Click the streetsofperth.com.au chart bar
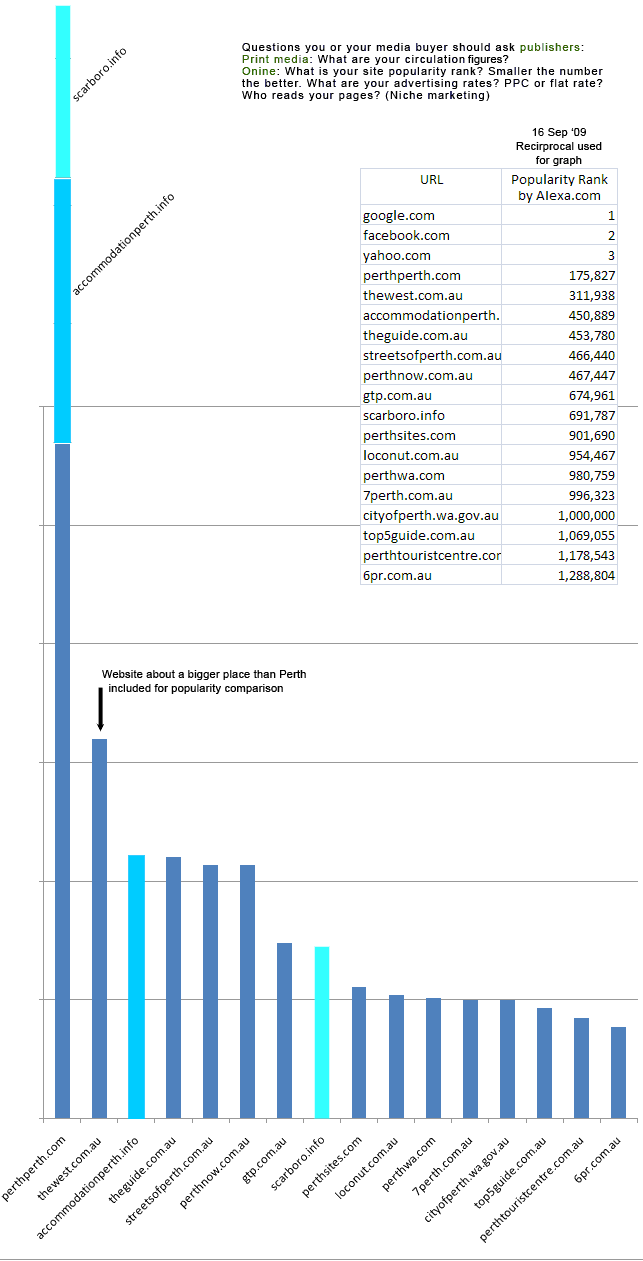This screenshot has height=1261, width=643. (211, 991)
